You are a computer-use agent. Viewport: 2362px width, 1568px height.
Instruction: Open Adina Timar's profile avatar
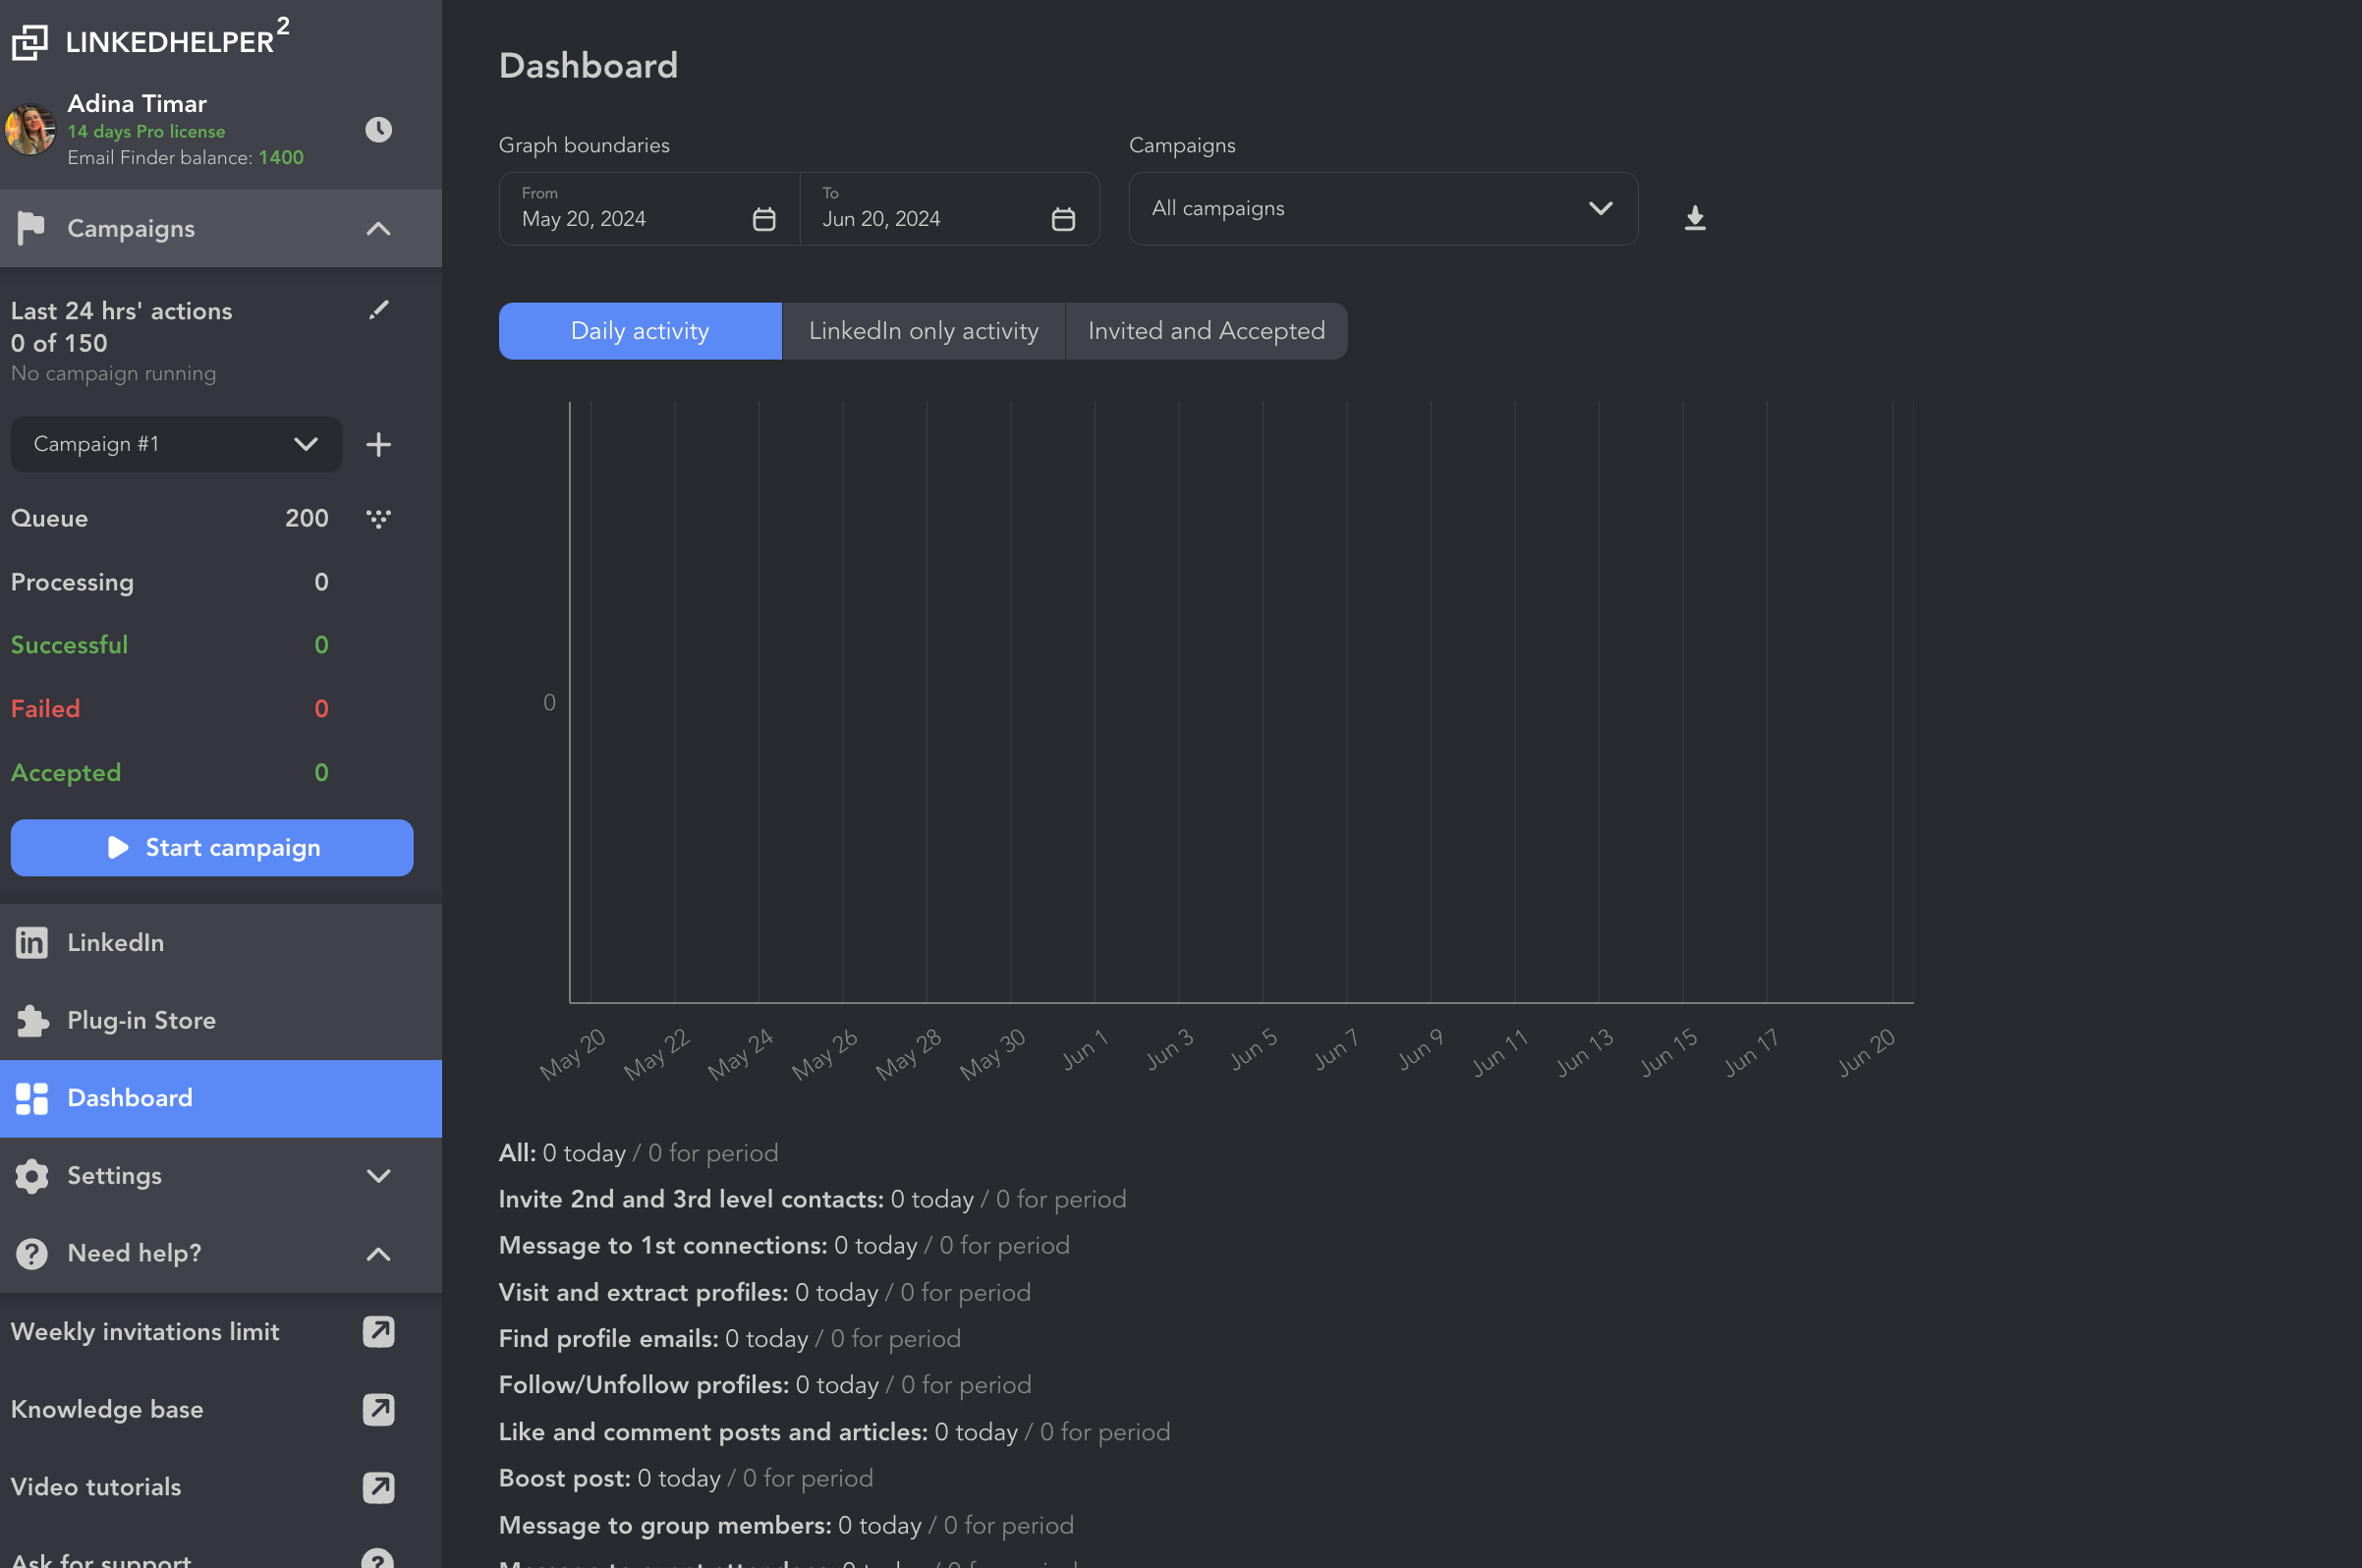click(x=30, y=129)
